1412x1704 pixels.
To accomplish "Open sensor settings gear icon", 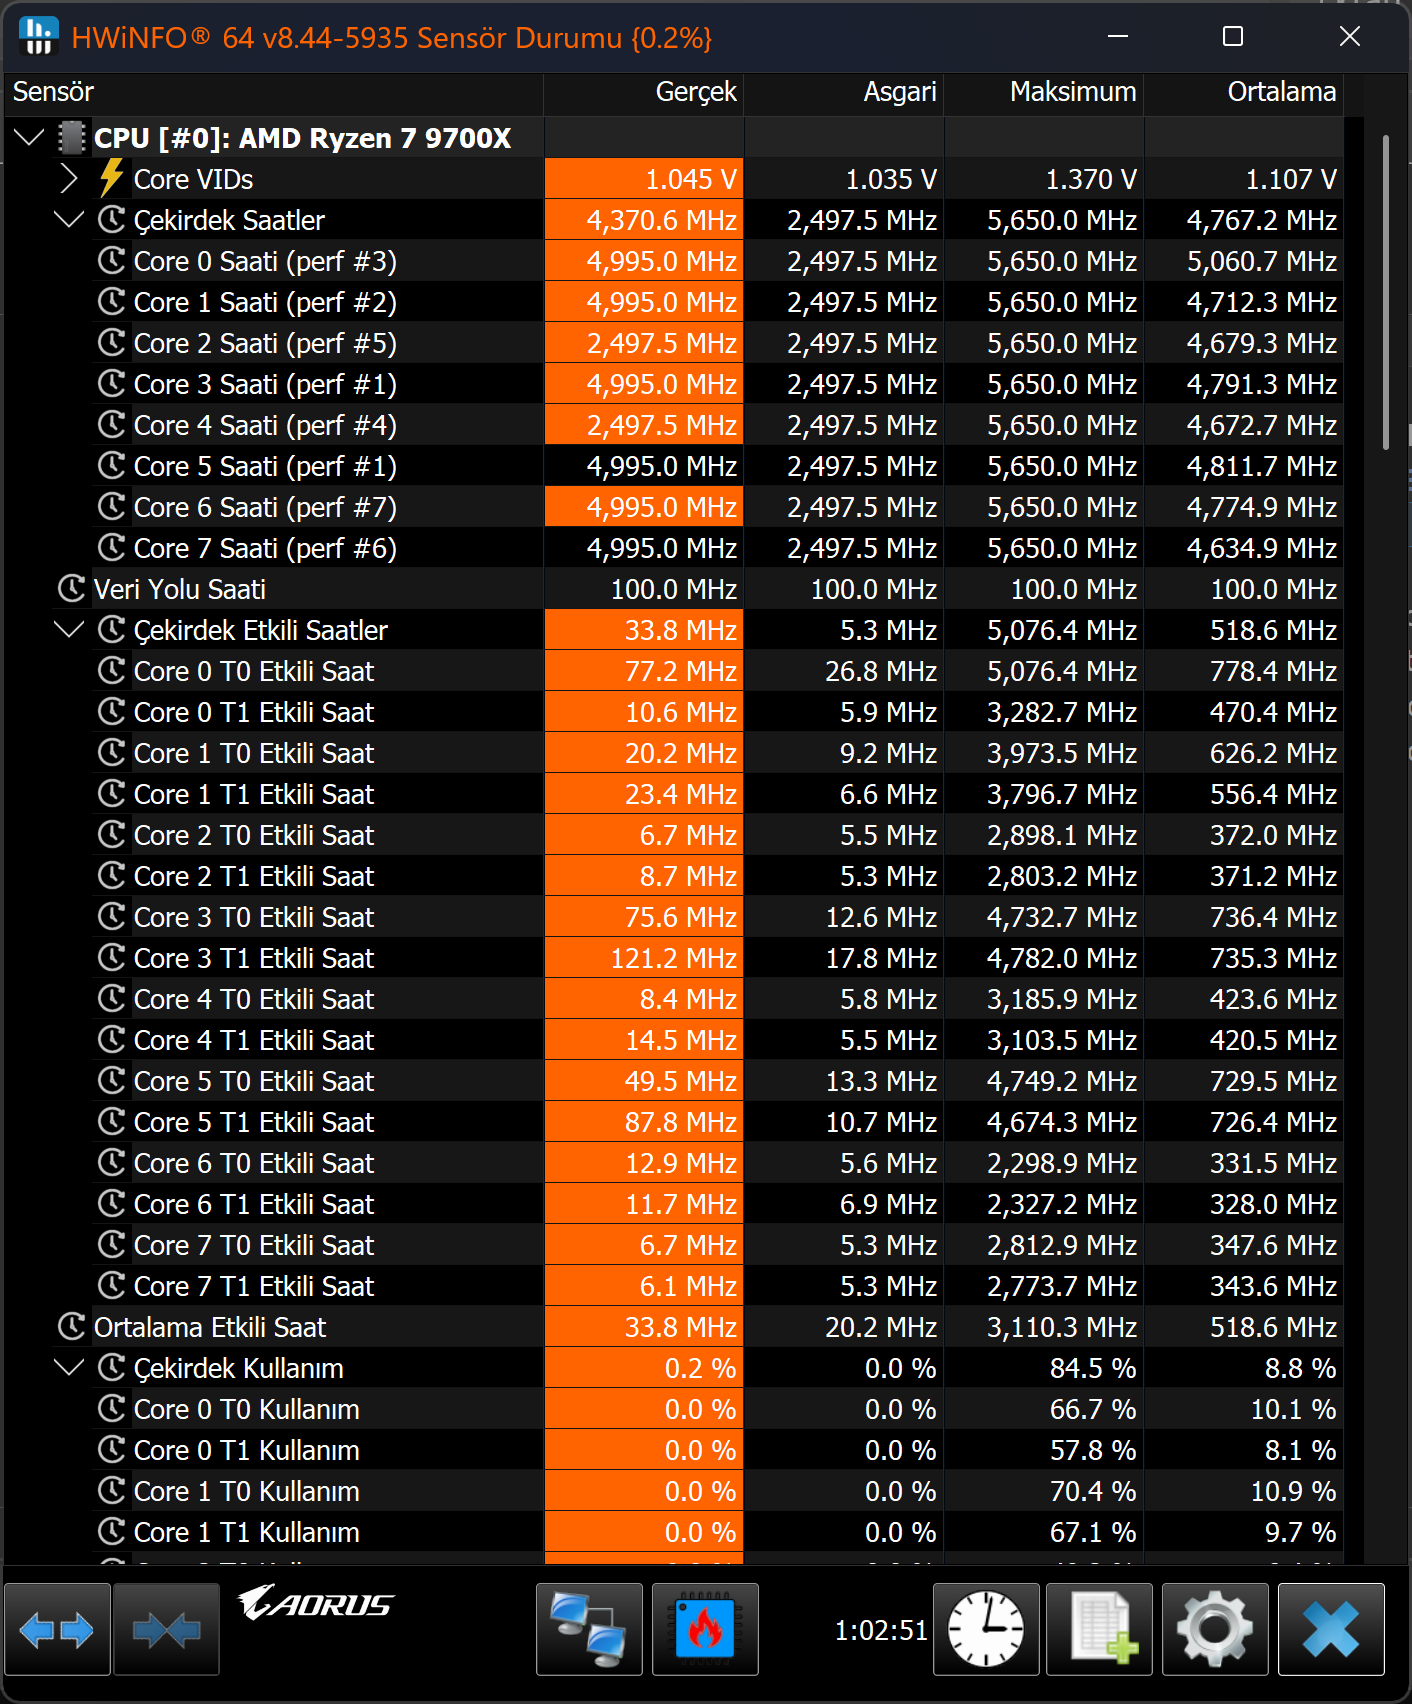I will (1215, 1630).
